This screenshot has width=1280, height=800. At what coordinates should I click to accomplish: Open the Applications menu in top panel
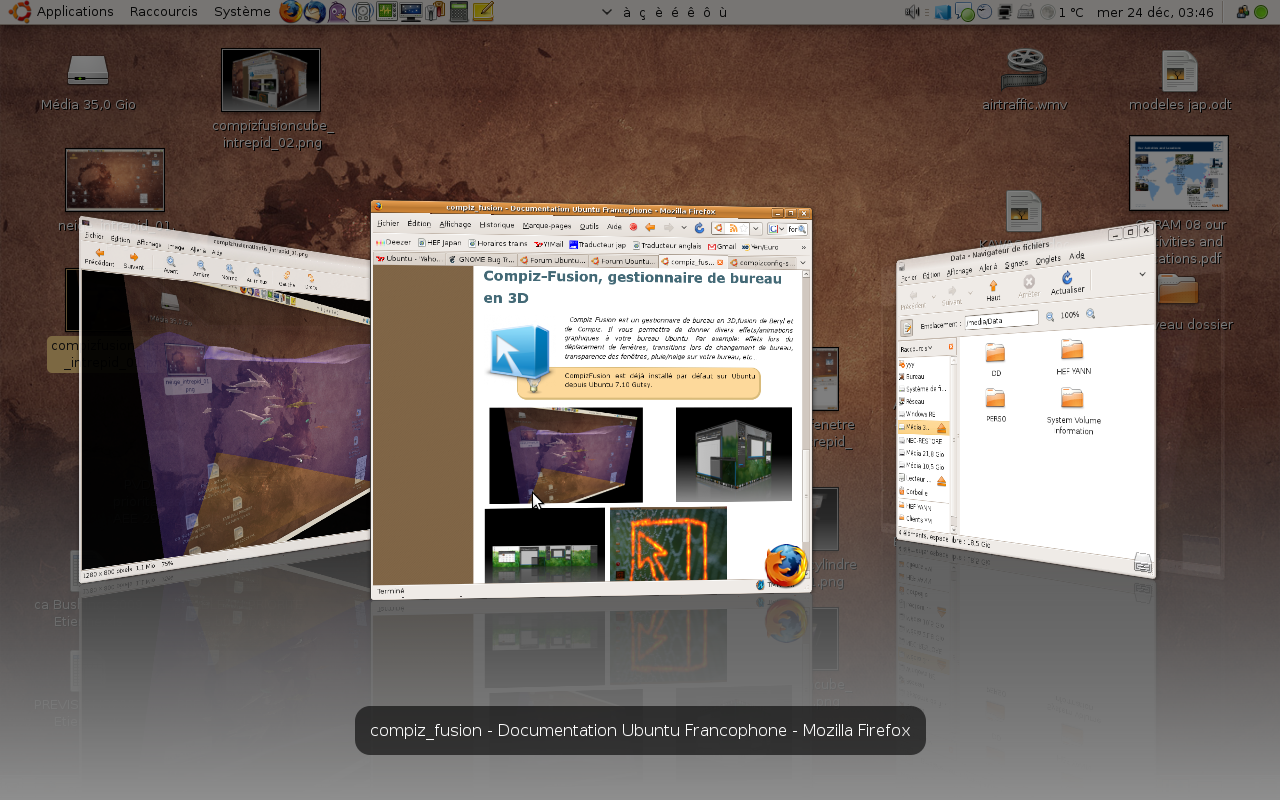click(61, 12)
